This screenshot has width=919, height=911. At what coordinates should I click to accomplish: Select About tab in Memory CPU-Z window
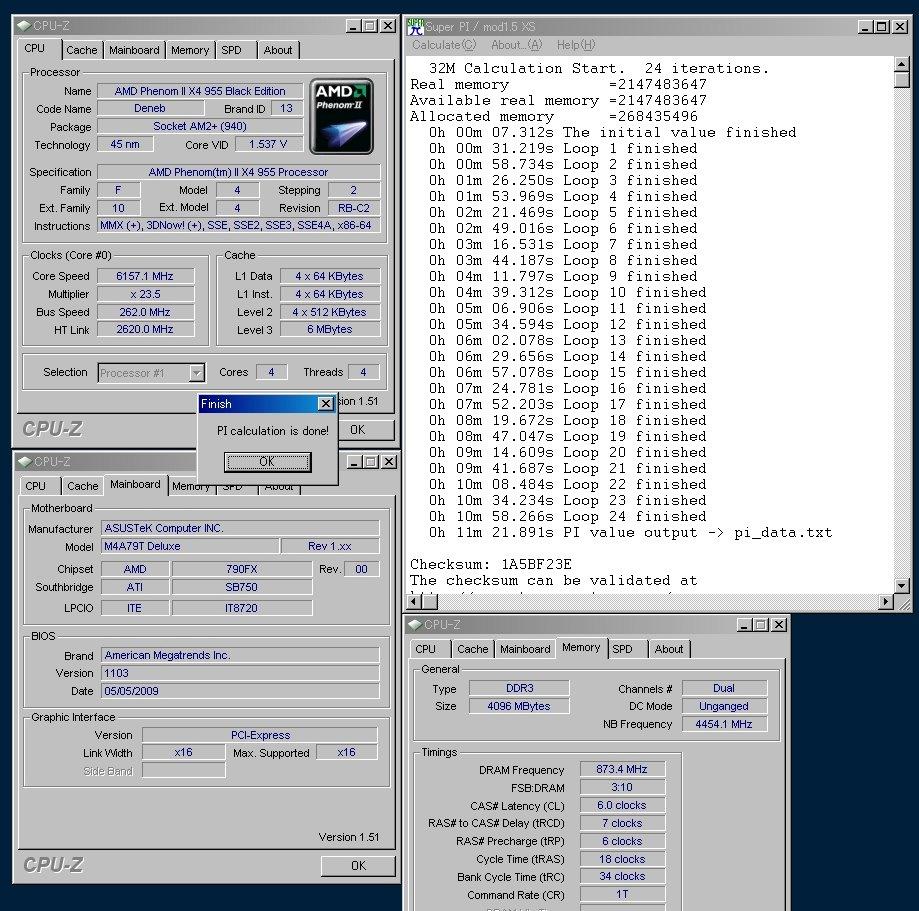[x=669, y=649]
